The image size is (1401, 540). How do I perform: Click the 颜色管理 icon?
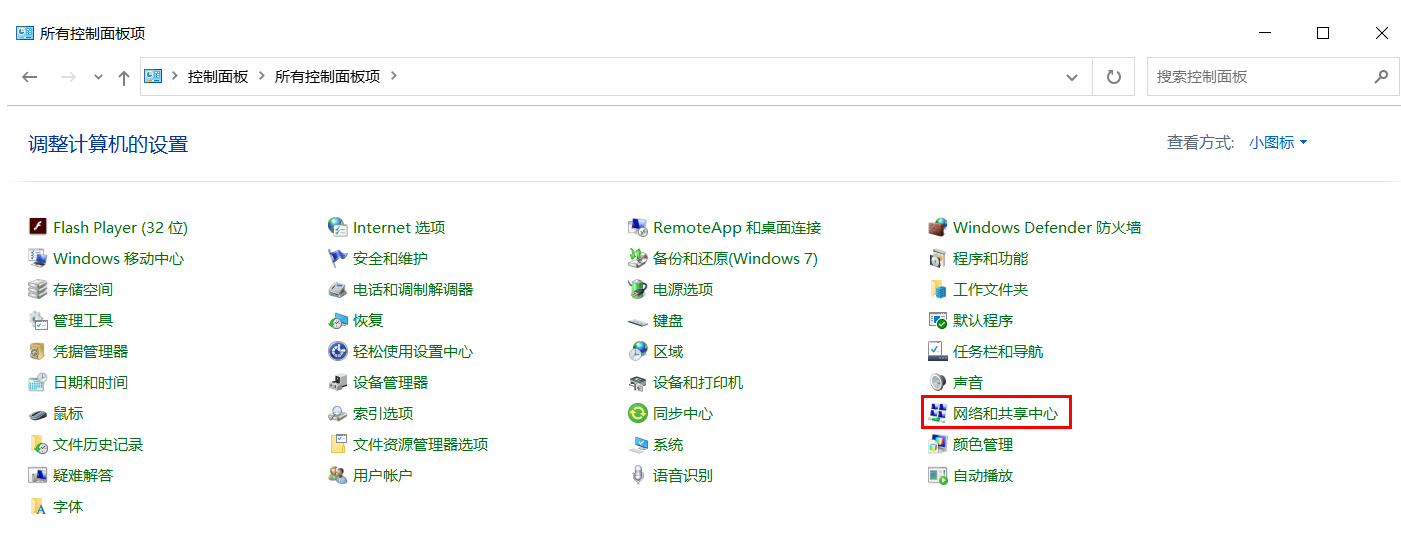pyautogui.click(x=938, y=444)
